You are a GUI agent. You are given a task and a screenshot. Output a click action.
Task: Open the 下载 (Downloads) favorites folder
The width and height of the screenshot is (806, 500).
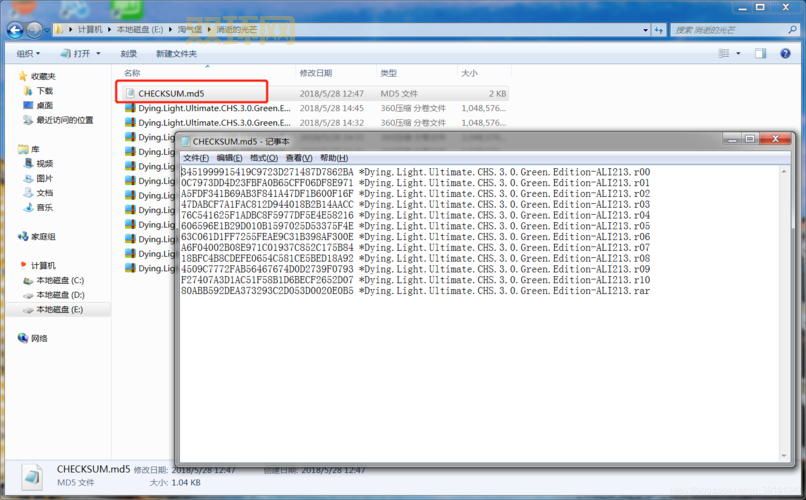click(44, 91)
